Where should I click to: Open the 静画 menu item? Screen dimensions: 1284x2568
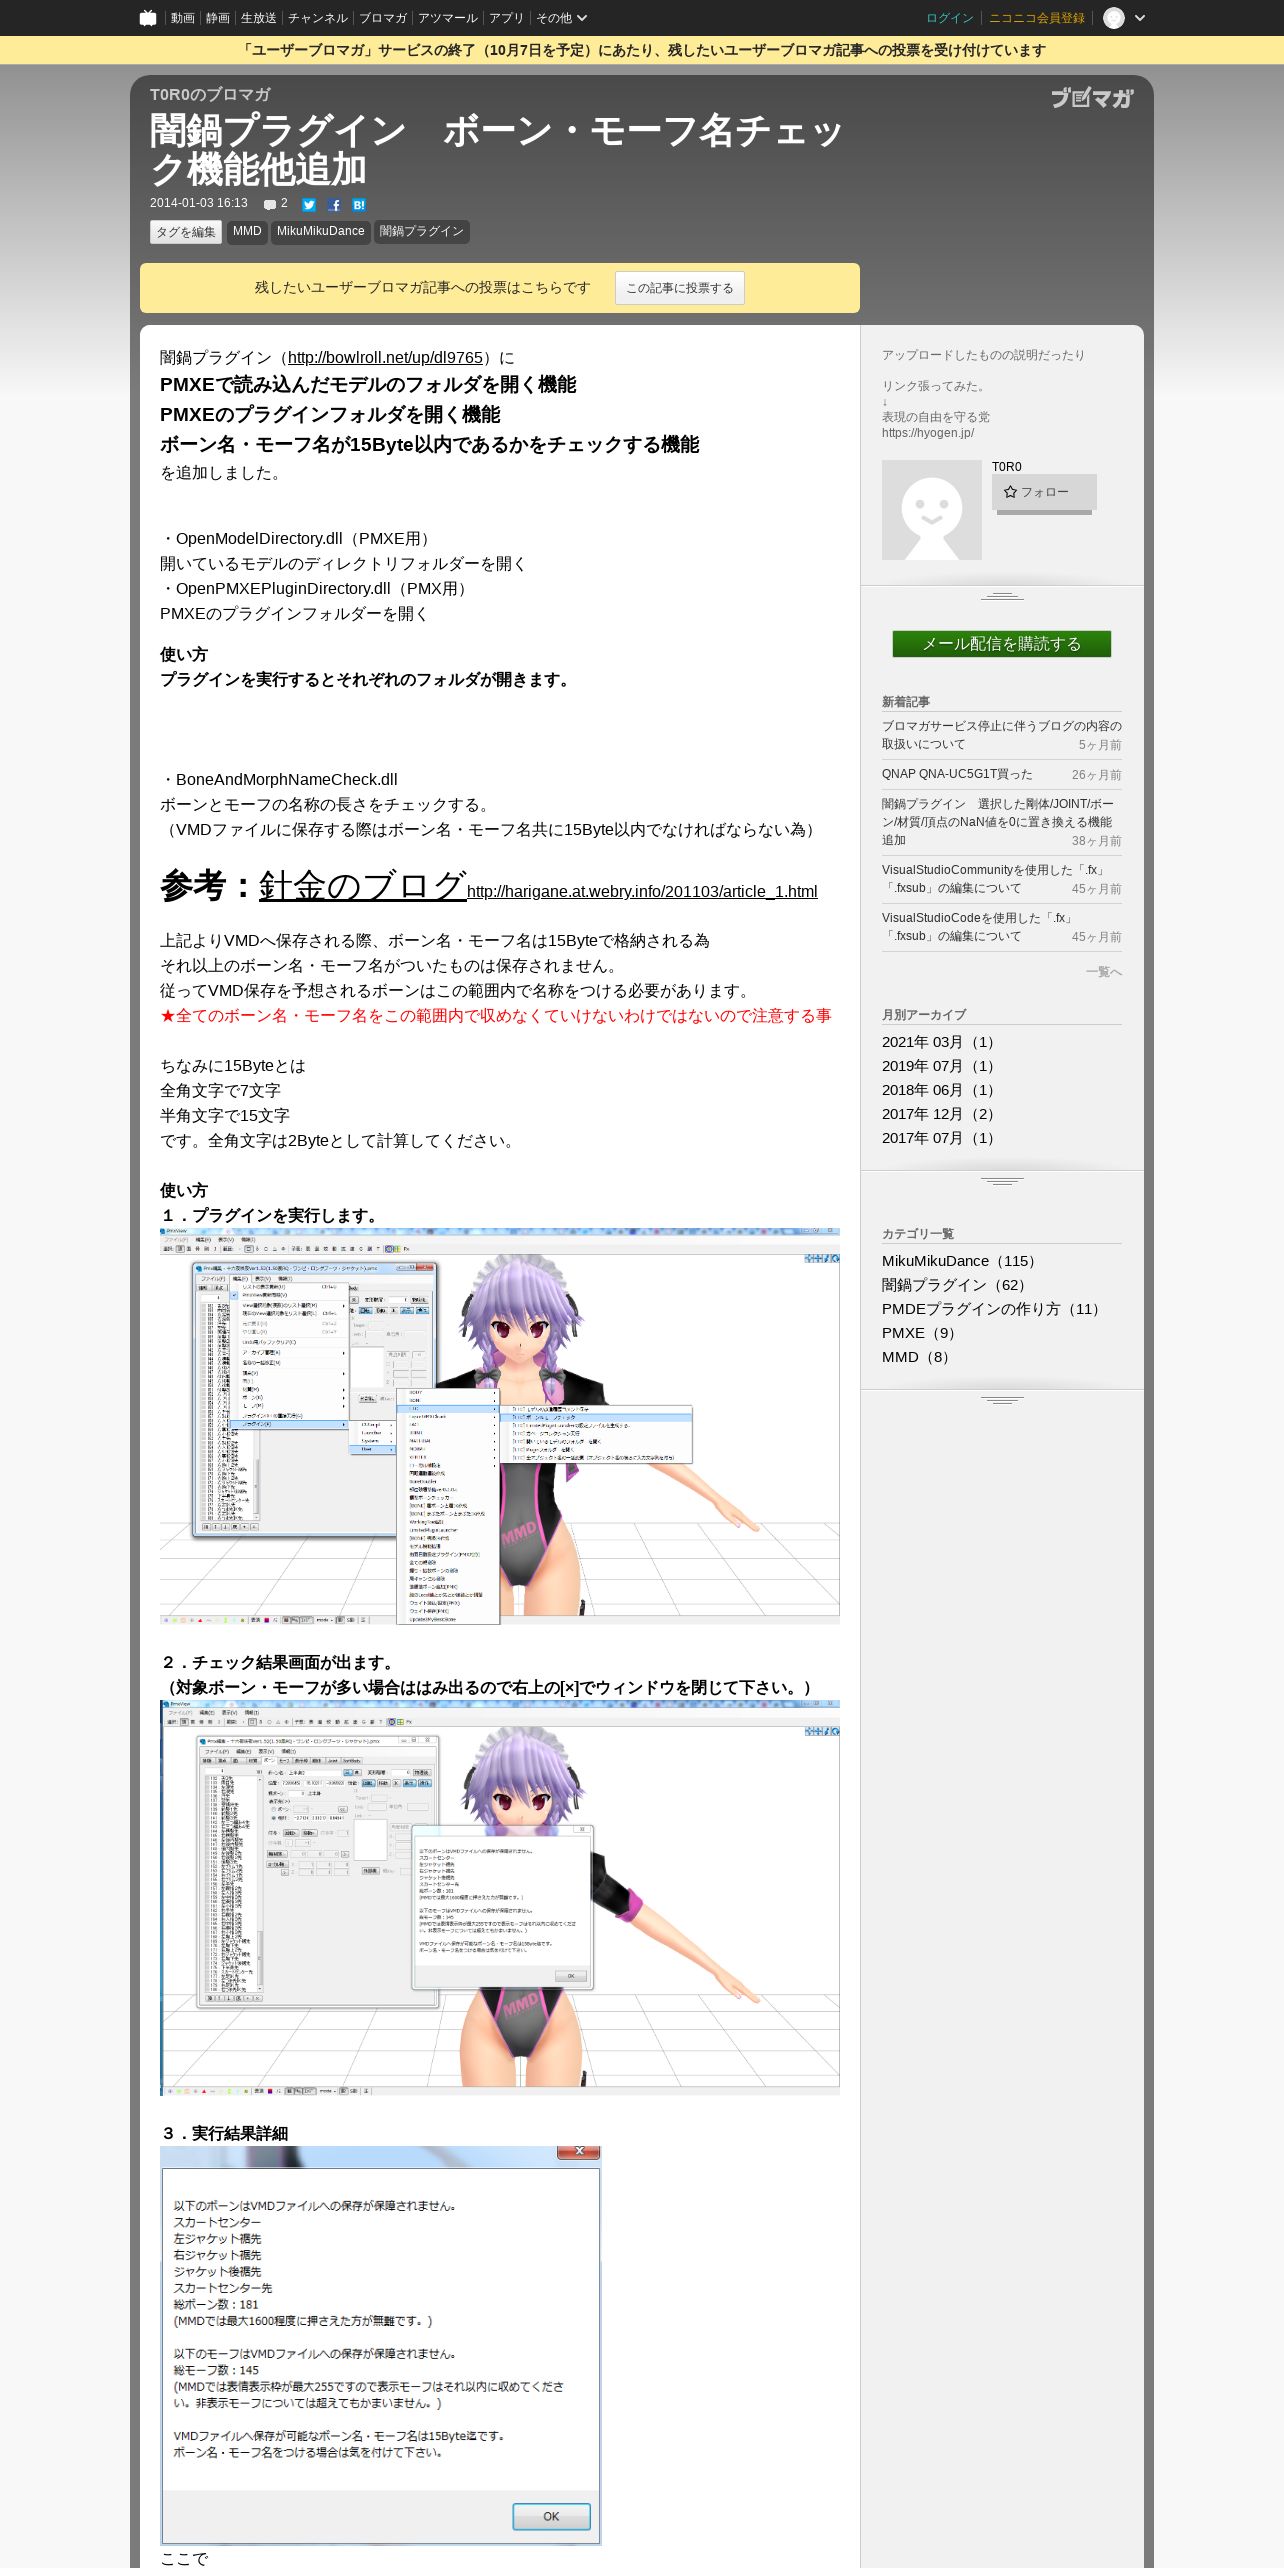(217, 18)
